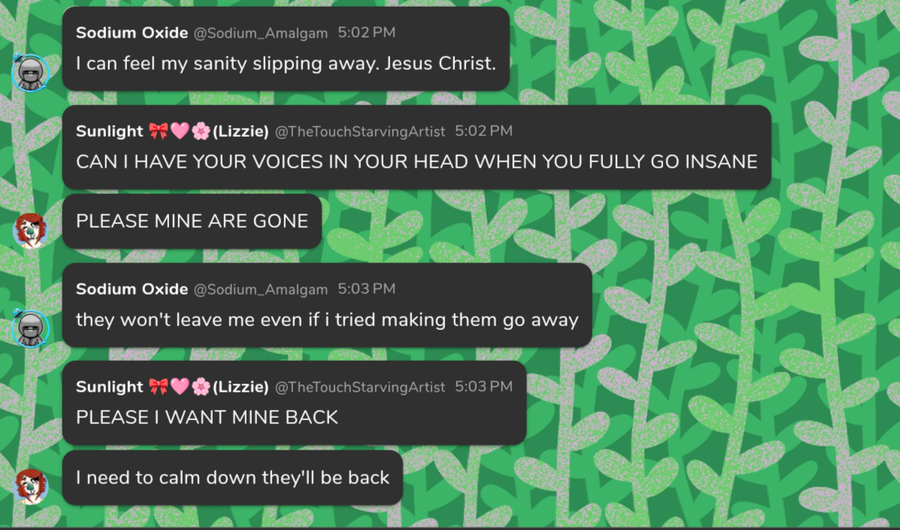Screen dimensions: 900x530
Task: Select the 'they won't leave me' message bubble
Action: pos(327,305)
